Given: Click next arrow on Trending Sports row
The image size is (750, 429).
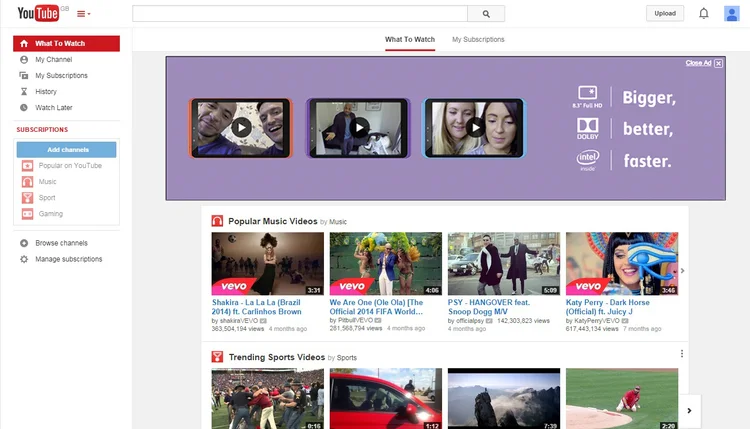Looking at the screenshot, I should (689, 411).
